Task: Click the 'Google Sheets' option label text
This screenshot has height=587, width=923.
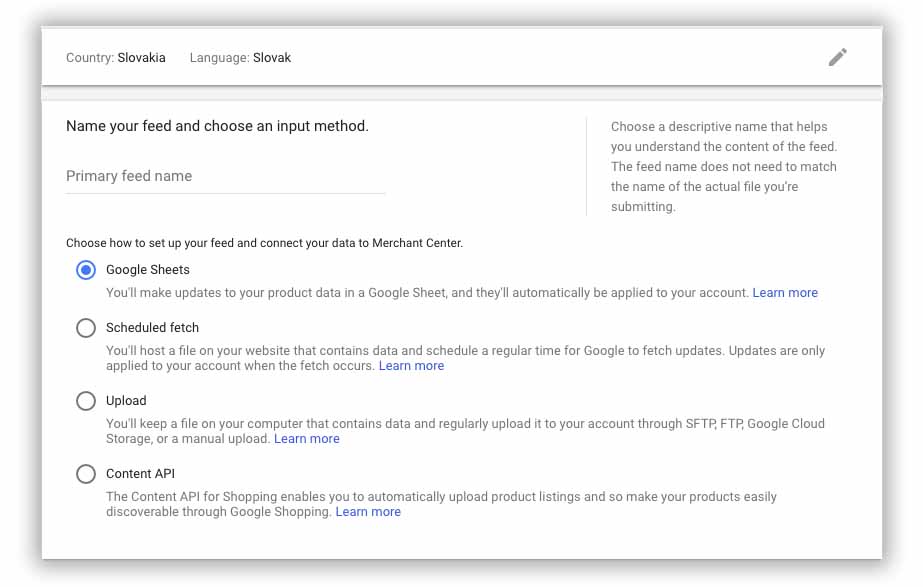Action: (148, 270)
